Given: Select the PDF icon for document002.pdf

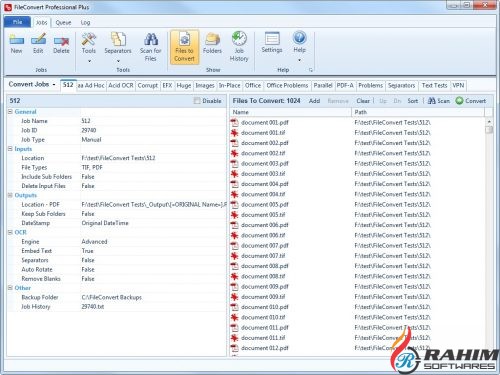Looking at the screenshot, I should click(x=235, y=143).
